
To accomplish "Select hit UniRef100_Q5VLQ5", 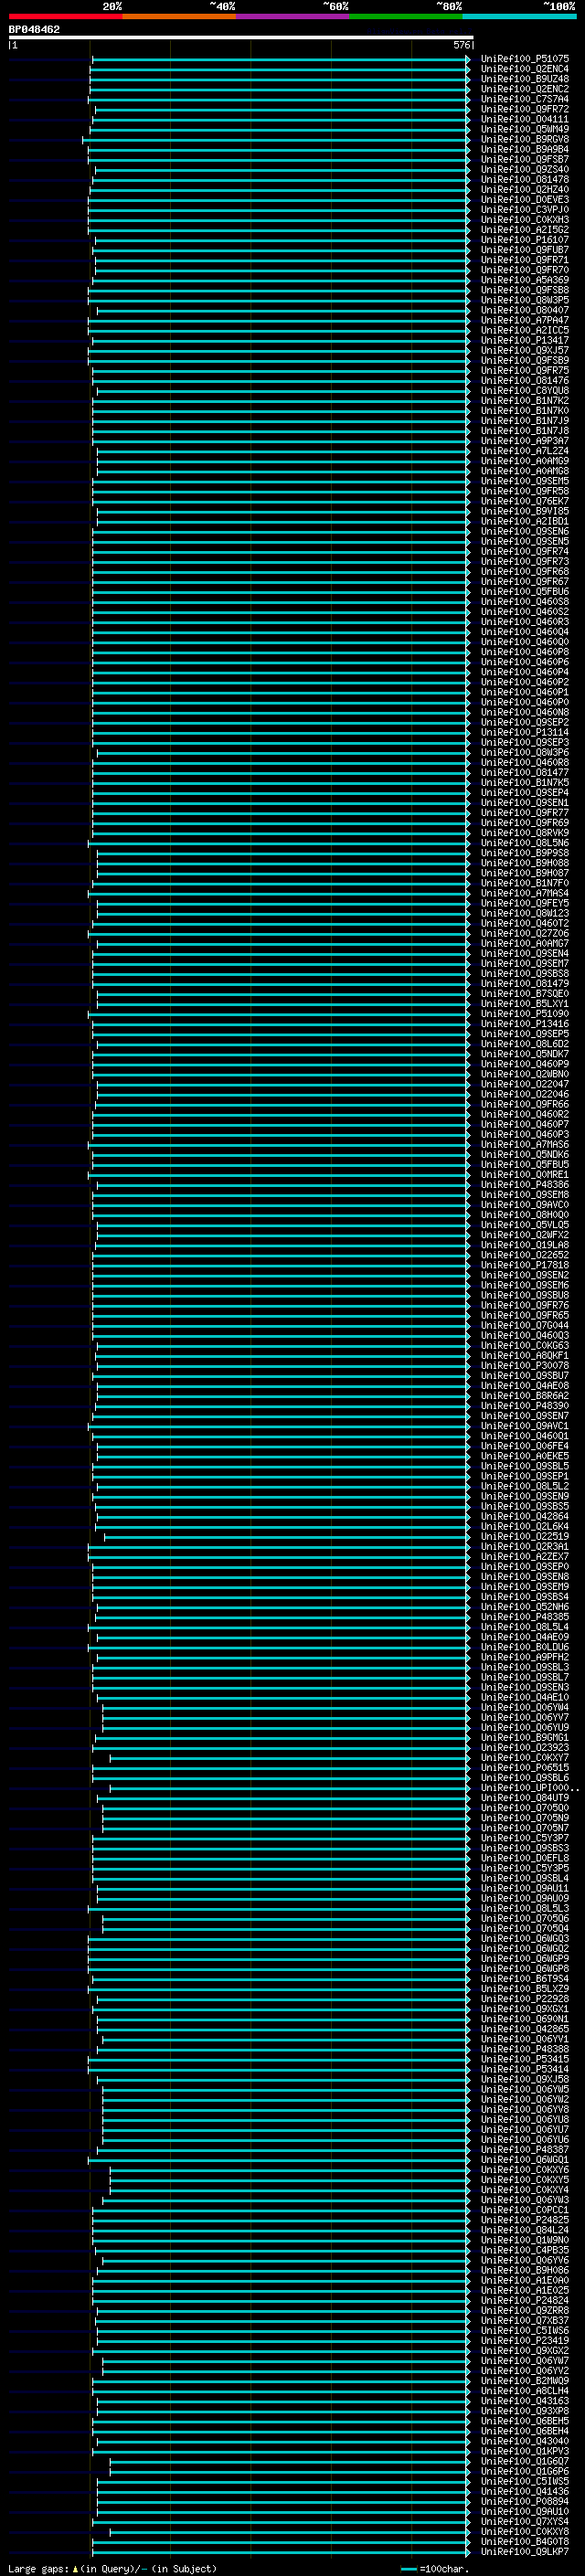I will 525,1225.
